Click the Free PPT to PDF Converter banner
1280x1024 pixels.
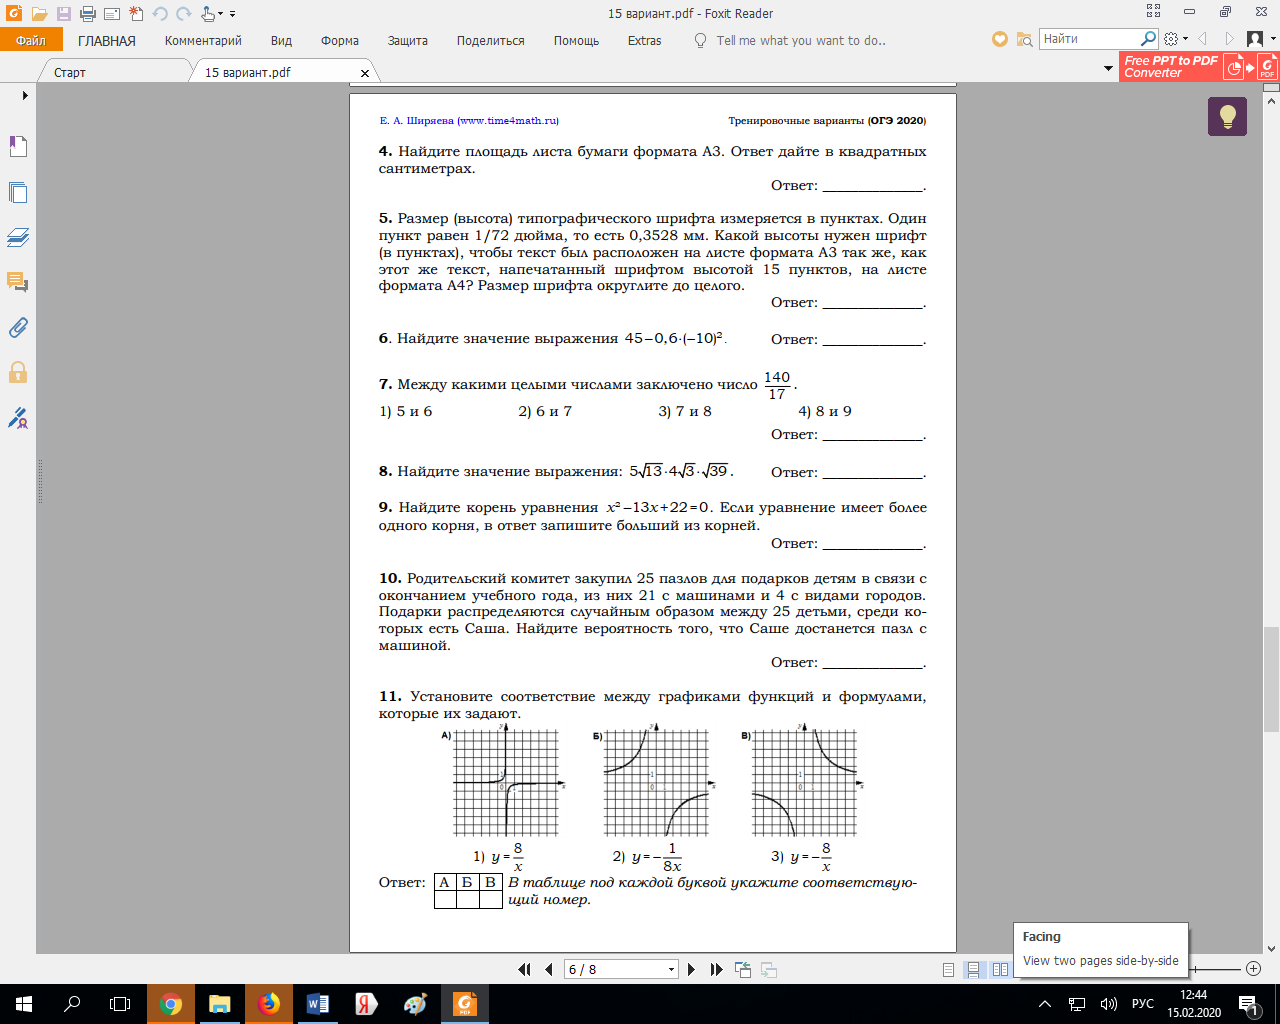tap(1199, 67)
